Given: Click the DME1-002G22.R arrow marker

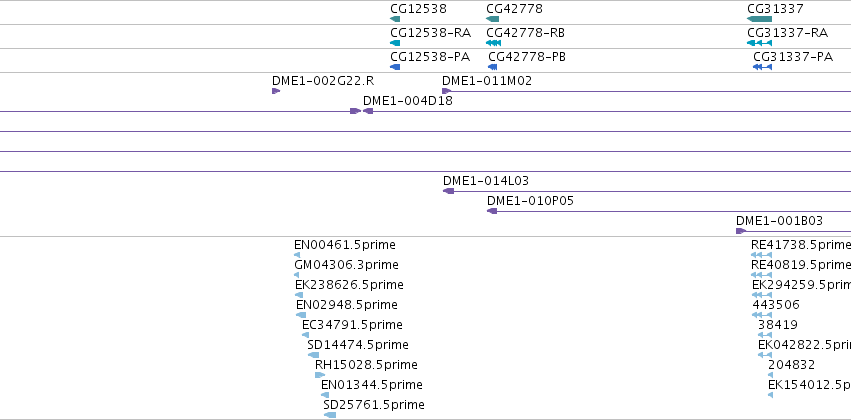Looking at the screenshot, I should (276, 91).
